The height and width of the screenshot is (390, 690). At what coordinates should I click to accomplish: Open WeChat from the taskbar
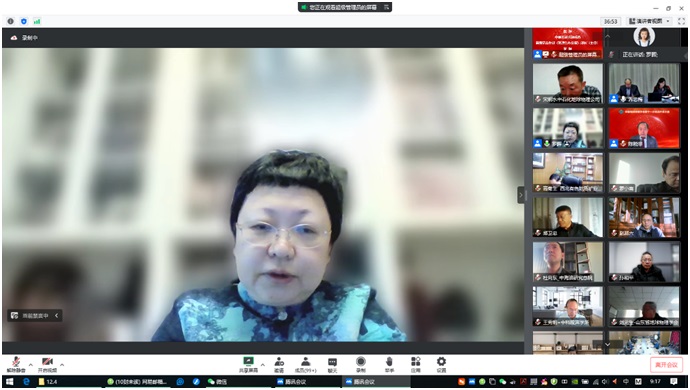[x=217, y=382]
